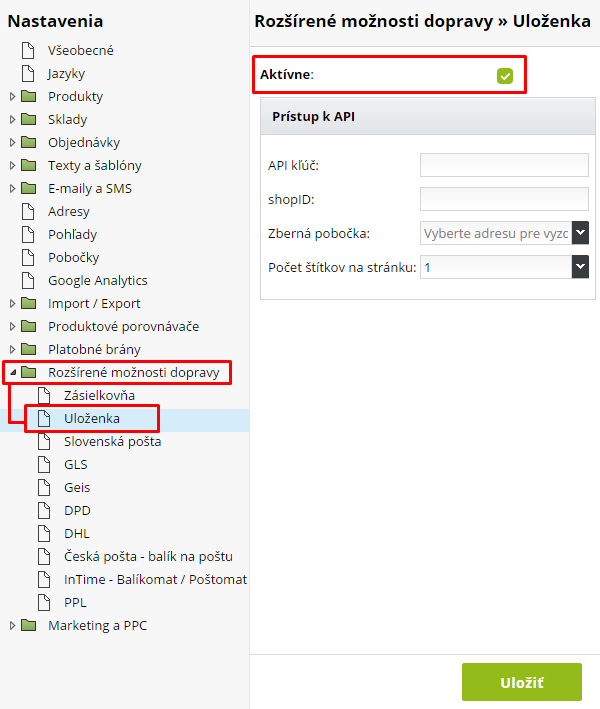Click the Adresy page icon
The width and height of the screenshot is (600, 709).
pyautogui.click(x=28, y=211)
